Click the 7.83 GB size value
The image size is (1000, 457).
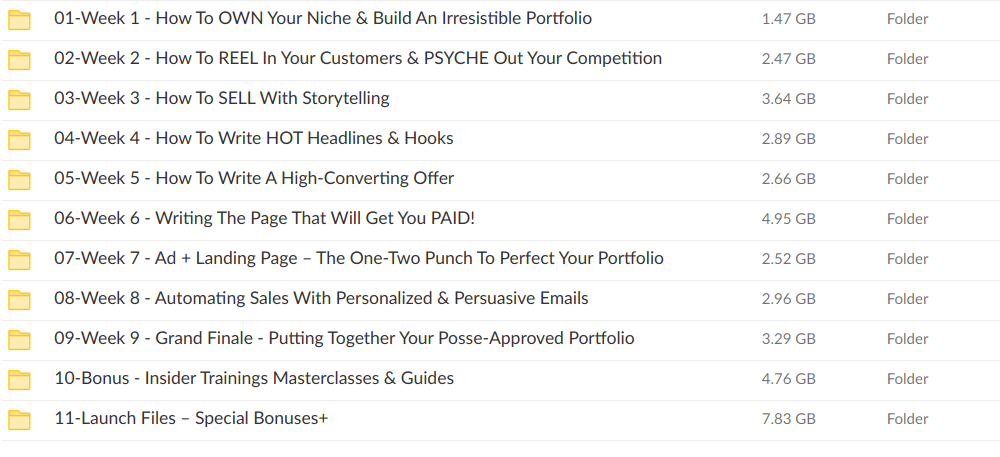[x=788, y=419]
